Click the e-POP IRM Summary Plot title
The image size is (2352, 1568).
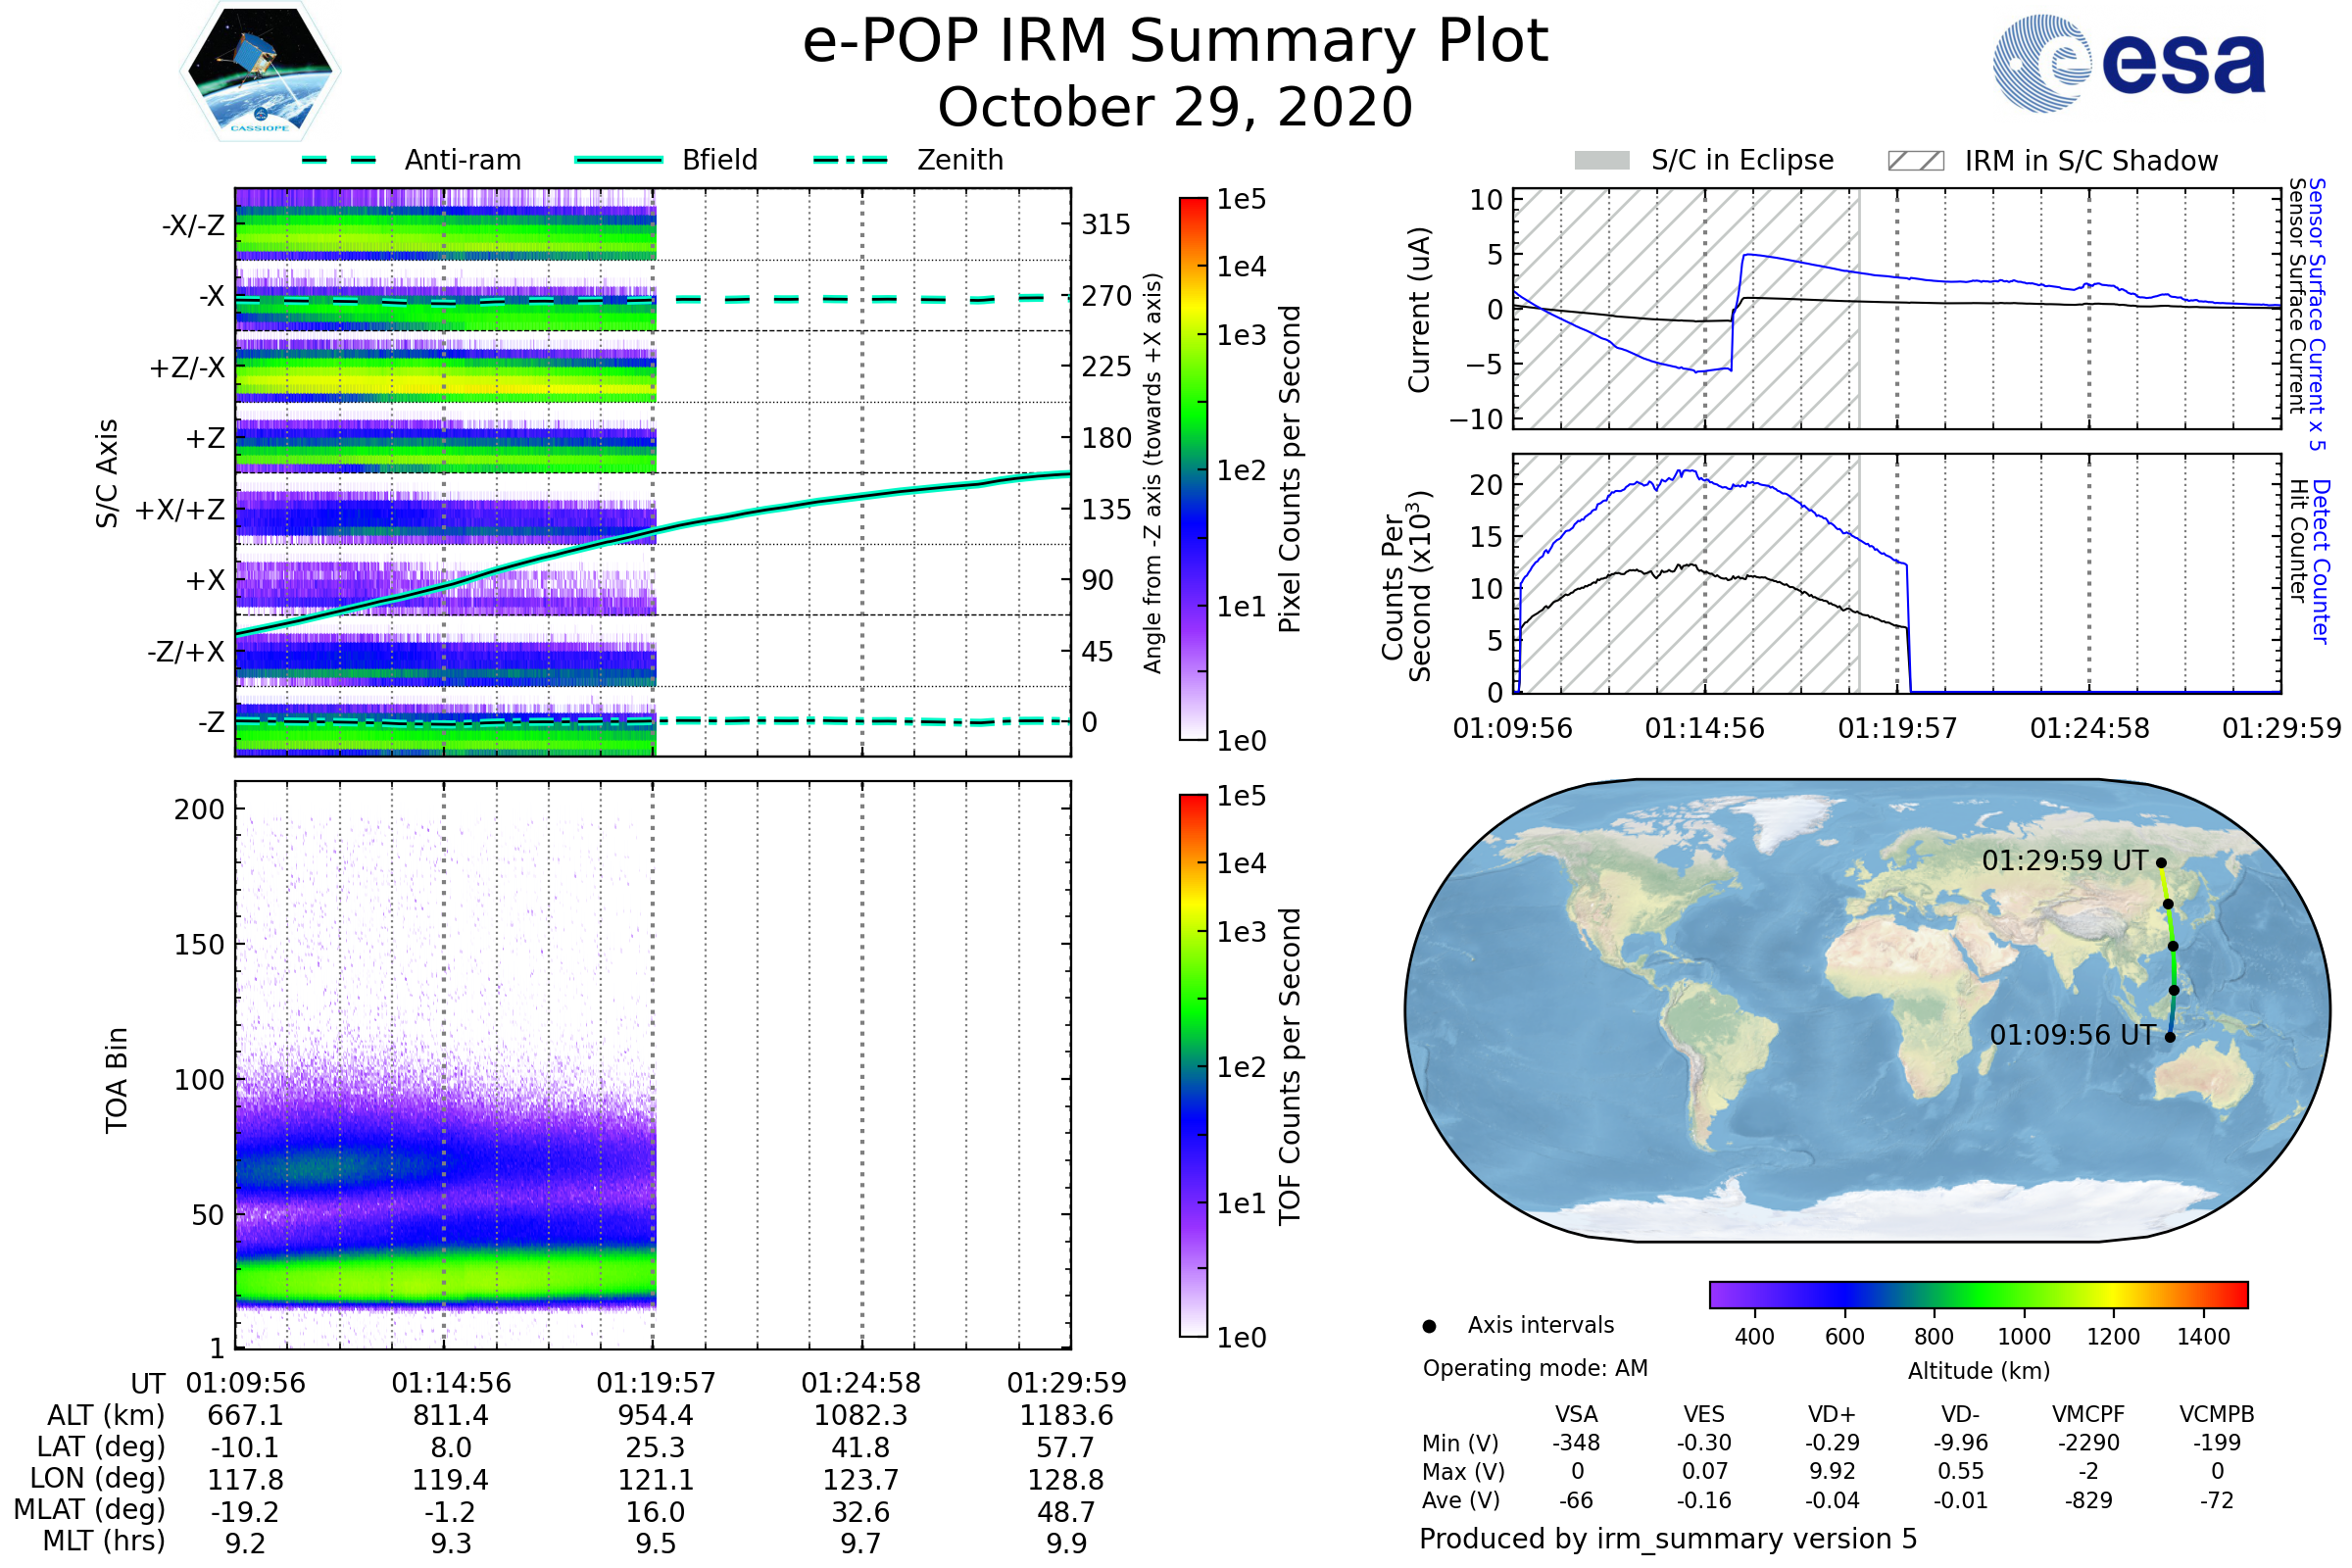[1175, 42]
